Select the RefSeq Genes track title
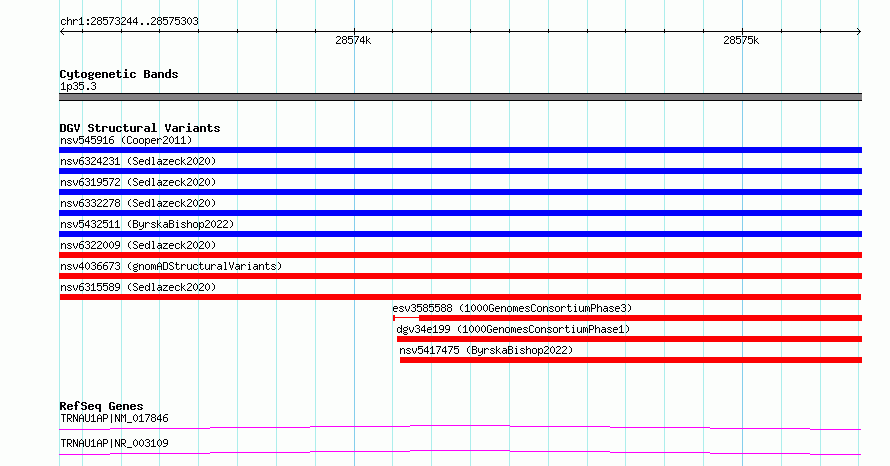This screenshot has width=890, height=466. (101, 406)
